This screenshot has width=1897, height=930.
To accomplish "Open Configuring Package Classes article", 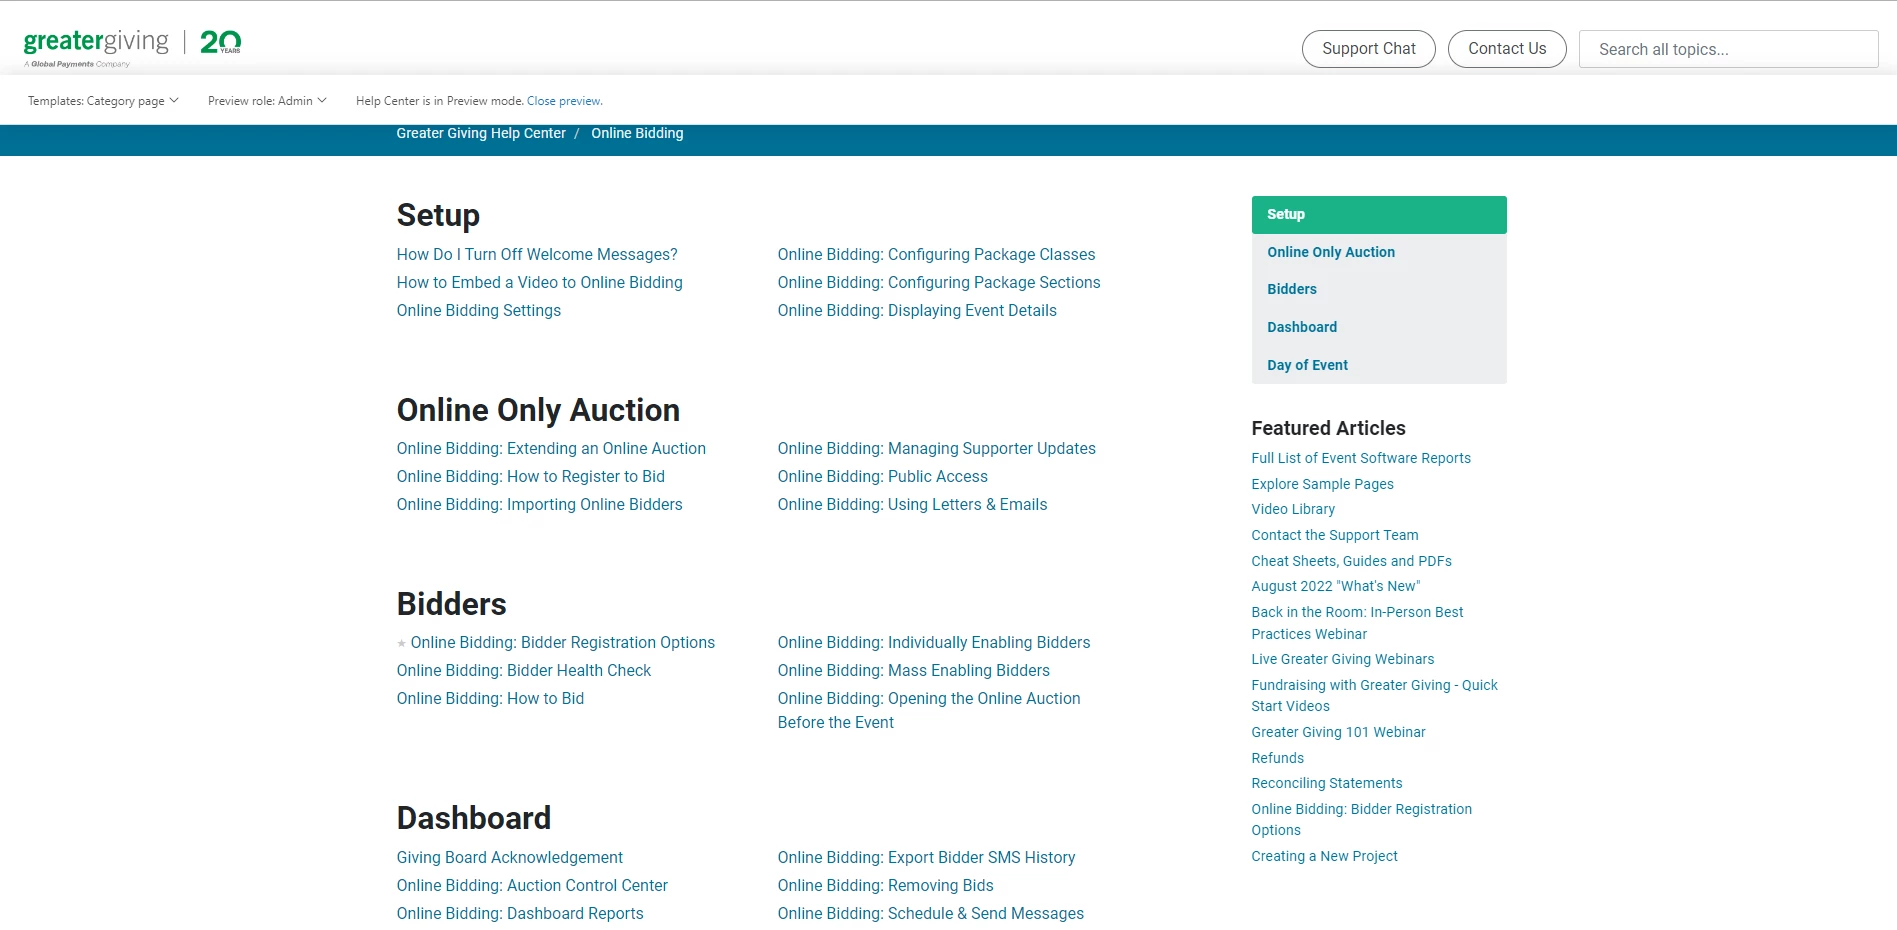I will coord(936,255).
